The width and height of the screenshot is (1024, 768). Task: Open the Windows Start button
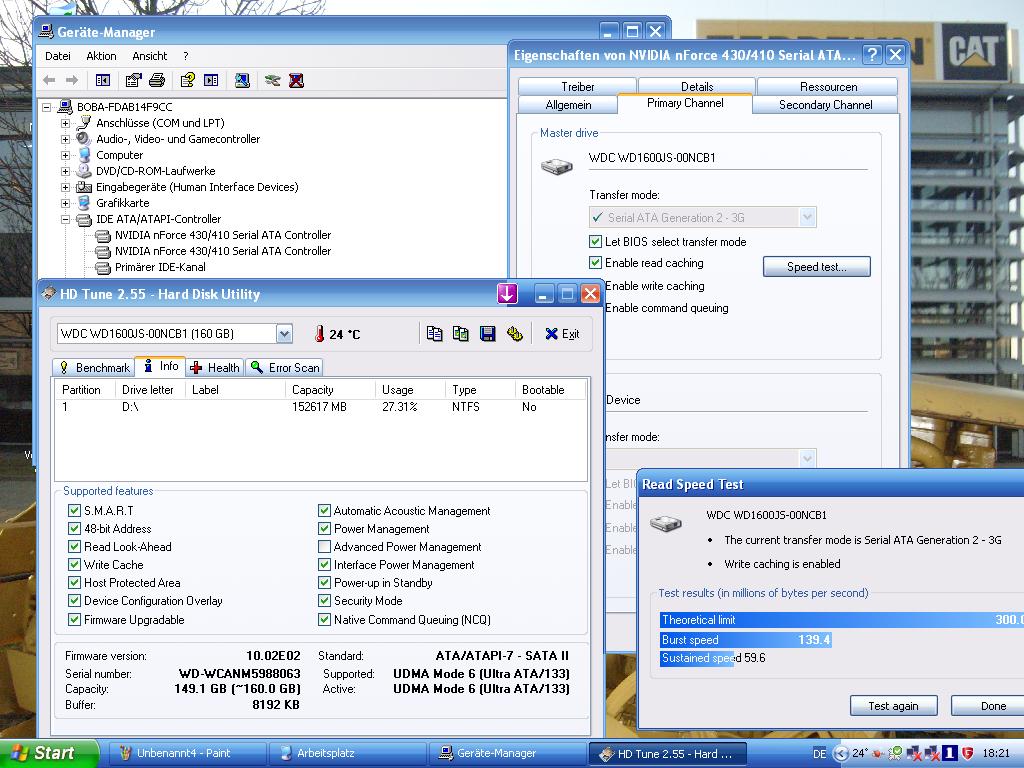pyautogui.click(x=49, y=753)
